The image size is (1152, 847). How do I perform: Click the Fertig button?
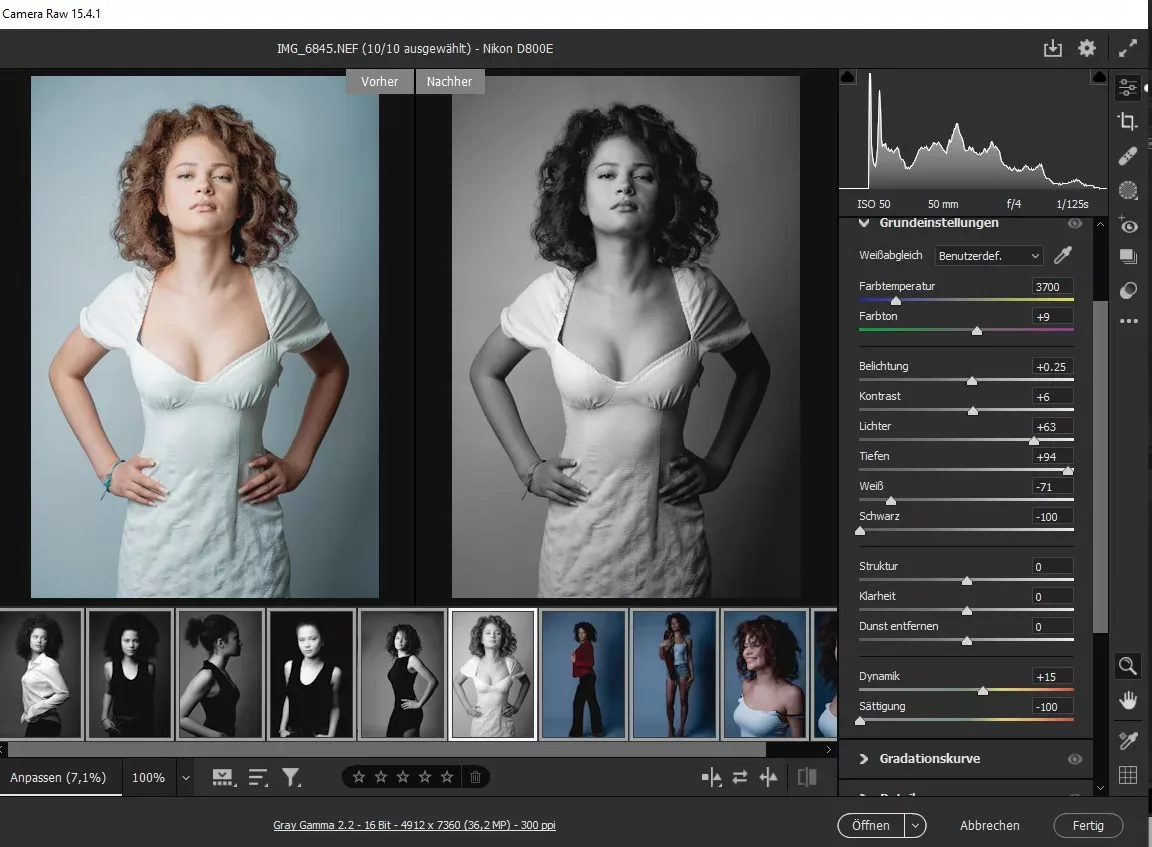coord(1088,826)
